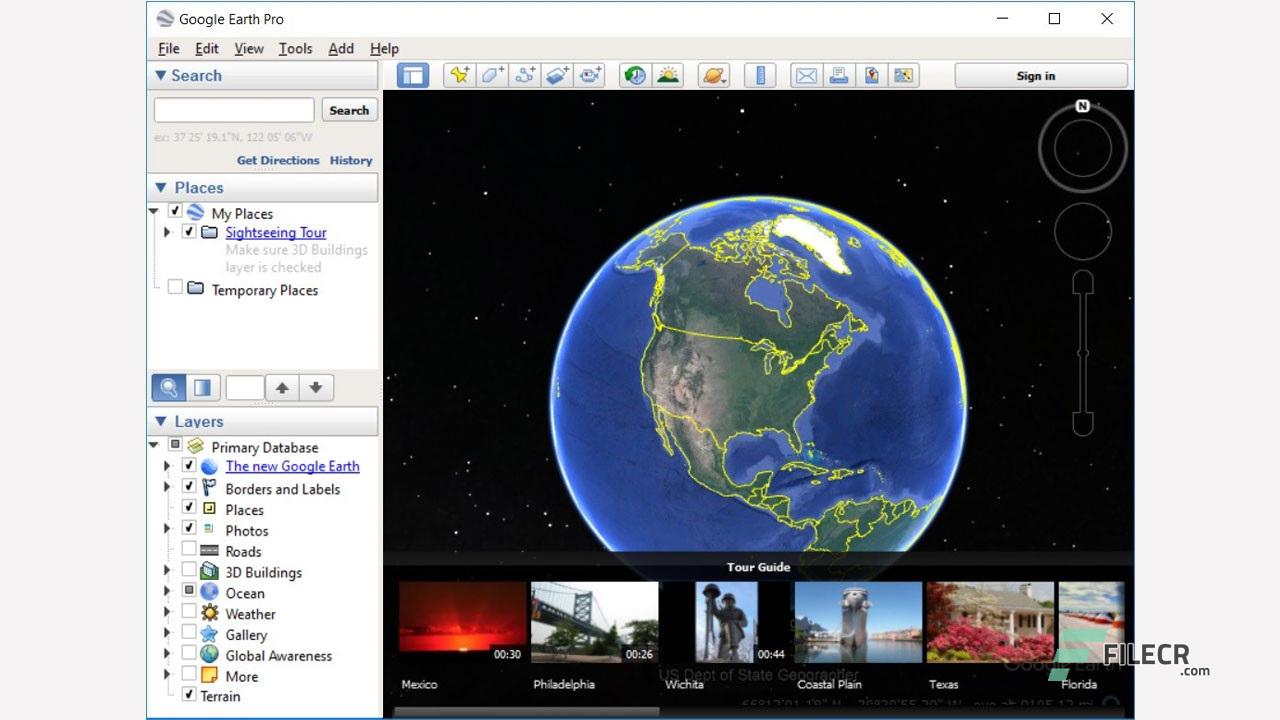Open the Edit menu
This screenshot has height=720, width=1280.
[207, 48]
